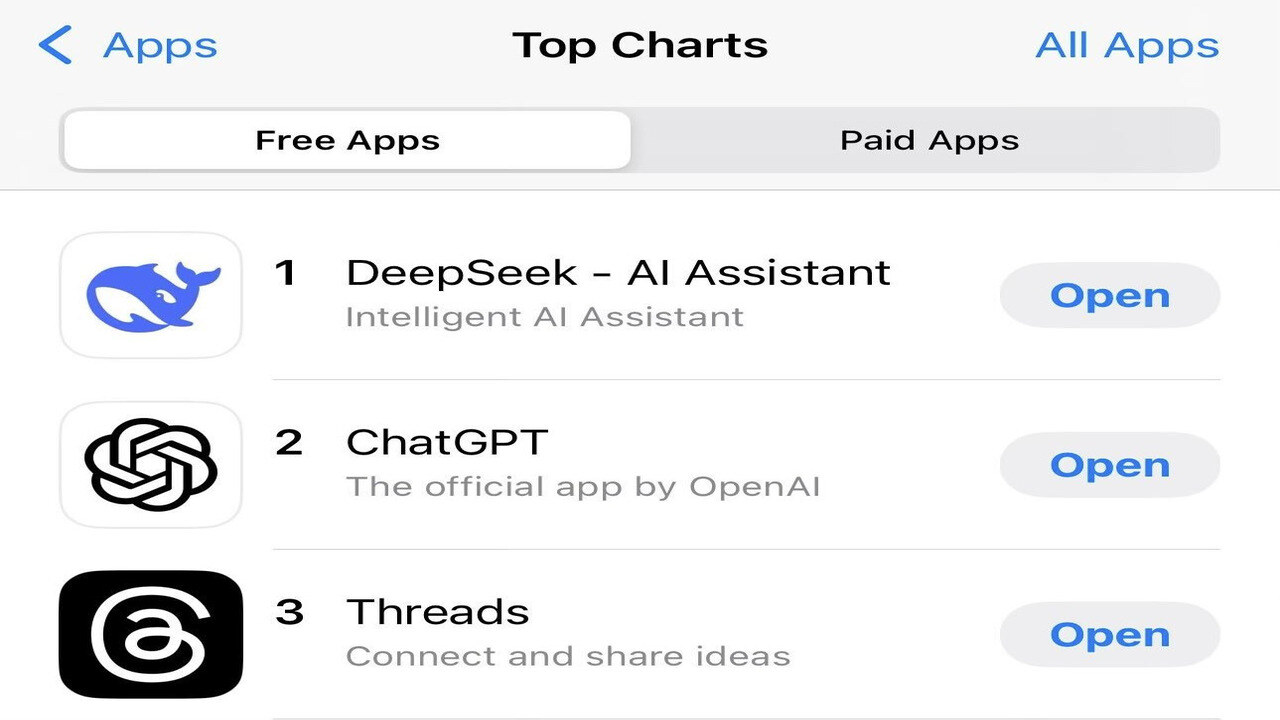
Task: Open the DeepSeek app
Action: click(1109, 294)
